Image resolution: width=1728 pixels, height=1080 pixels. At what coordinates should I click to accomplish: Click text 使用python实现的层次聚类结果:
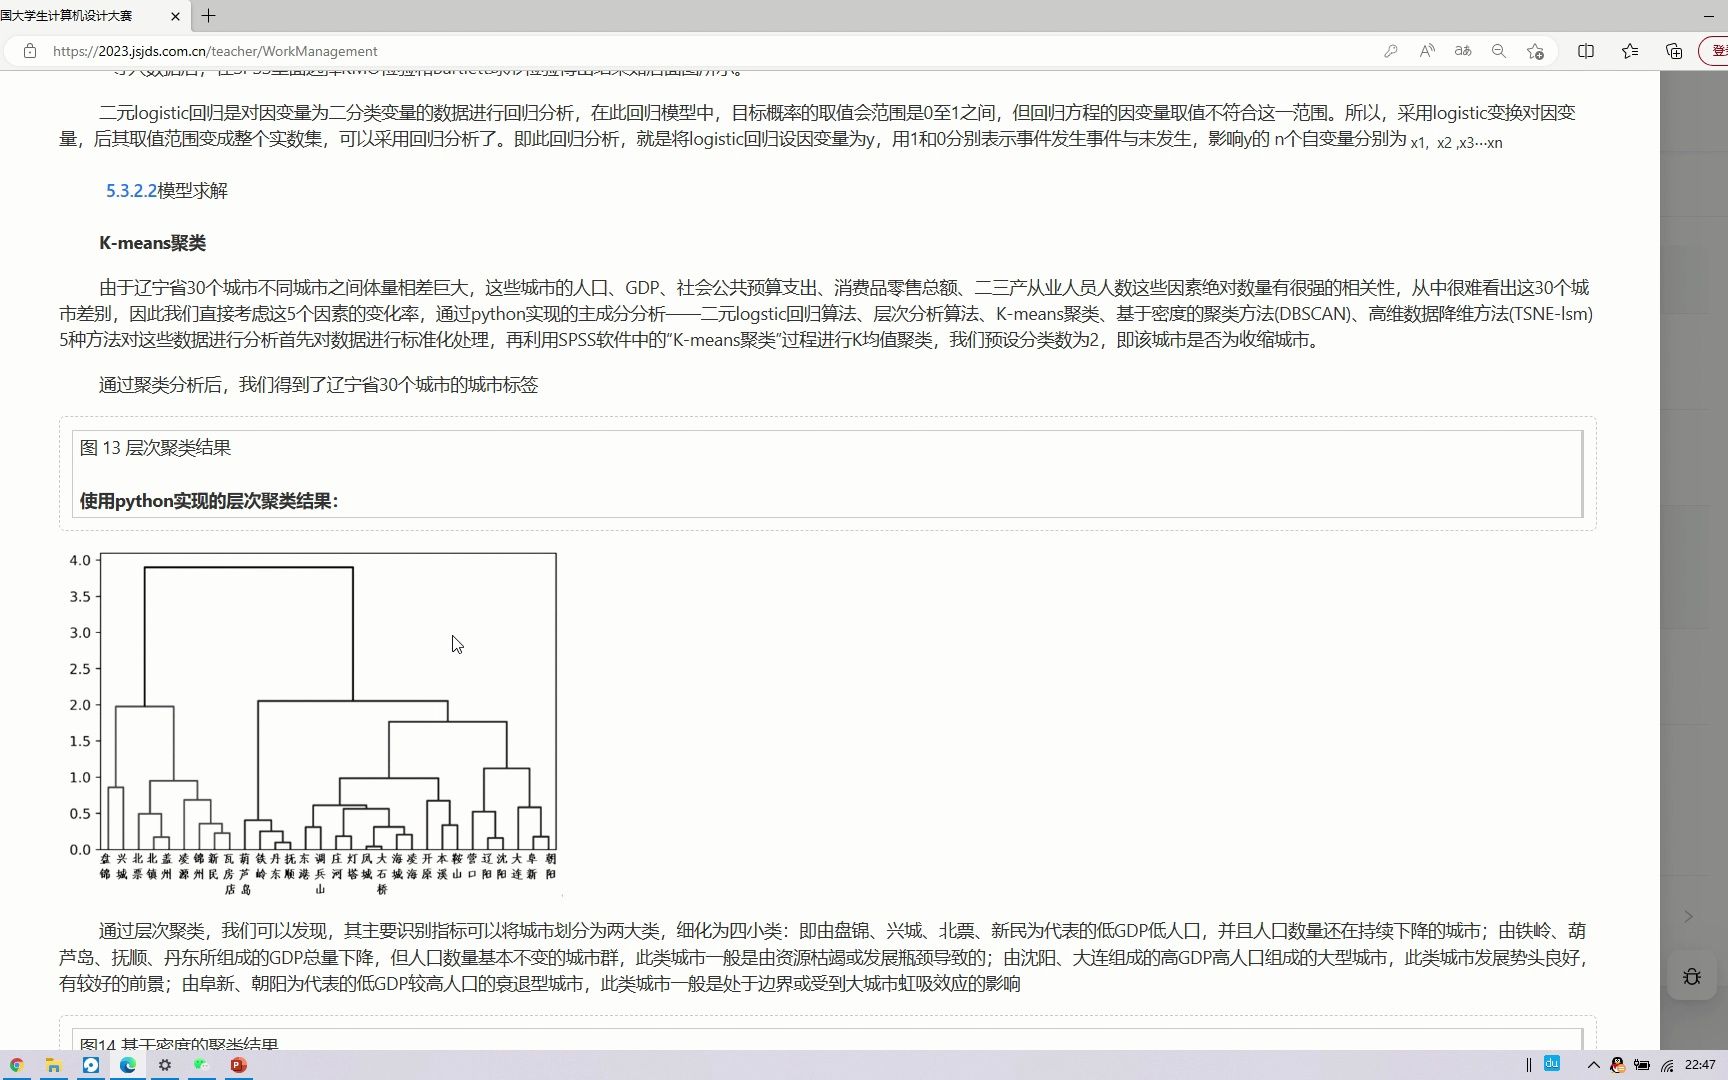tap(209, 501)
